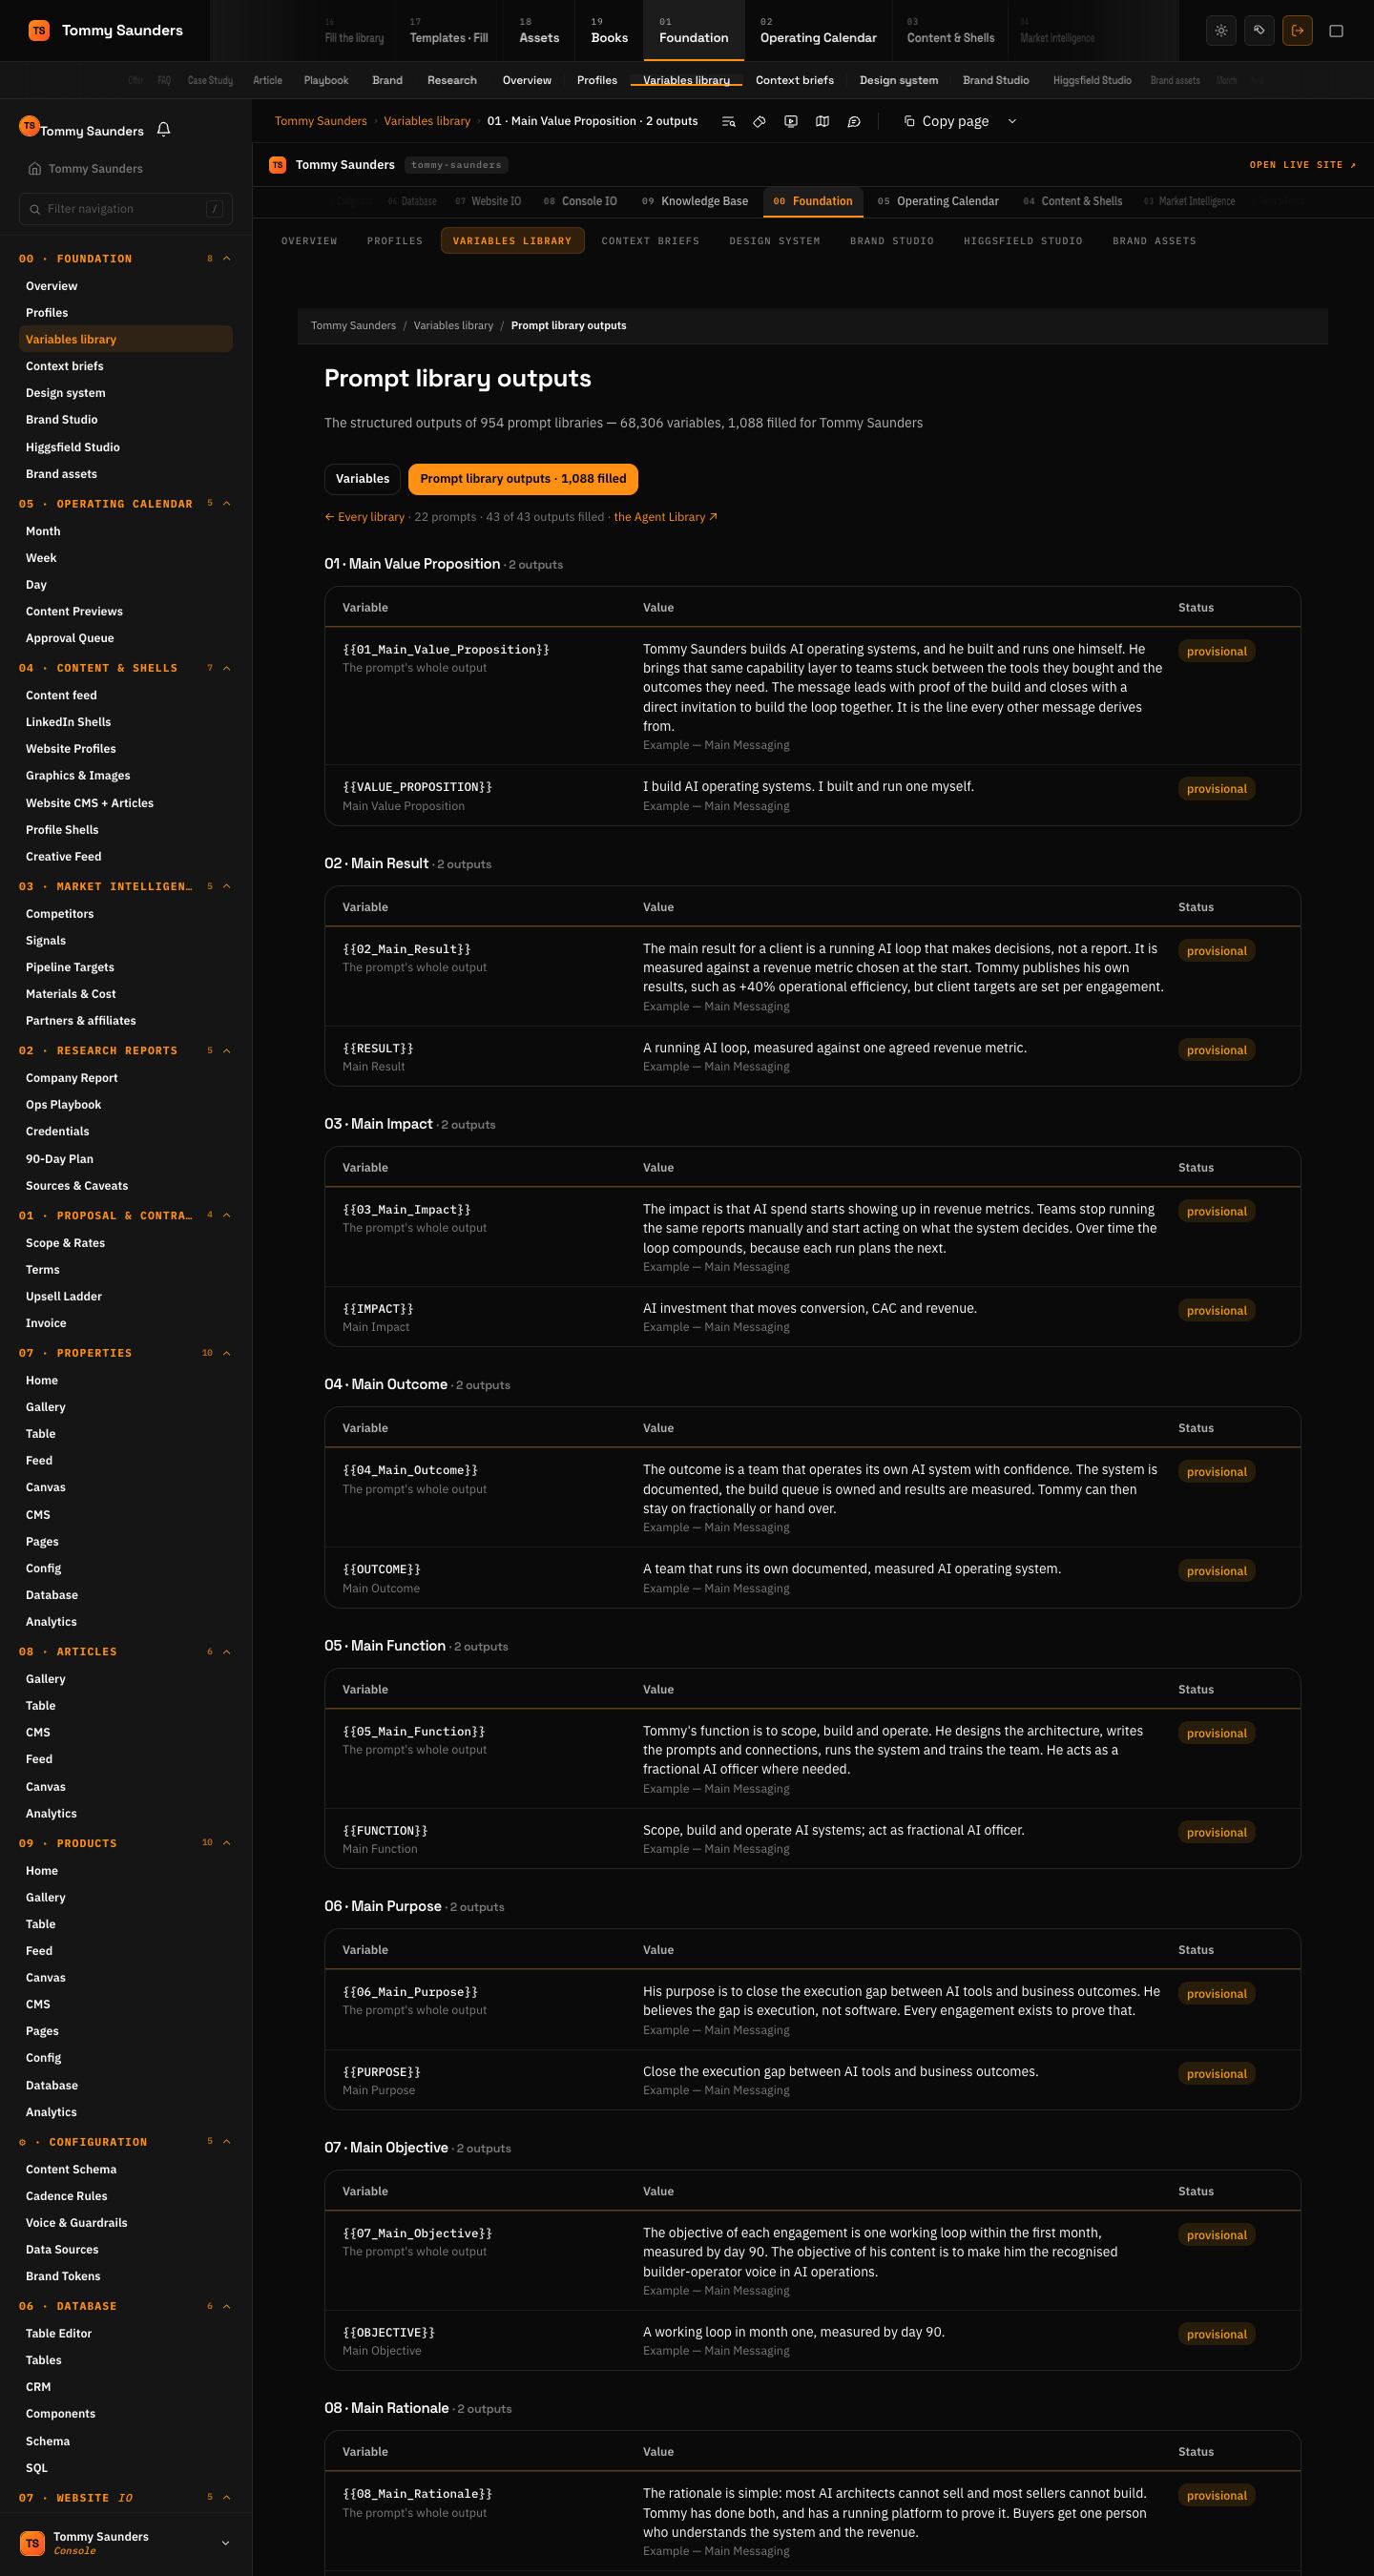Switch to the Design System sub-tab
This screenshot has width=1374, height=2576.
(775, 241)
